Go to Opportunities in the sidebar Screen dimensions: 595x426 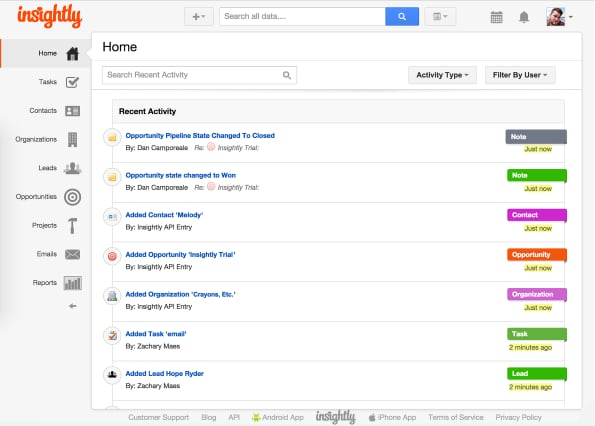tap(36, 197)
